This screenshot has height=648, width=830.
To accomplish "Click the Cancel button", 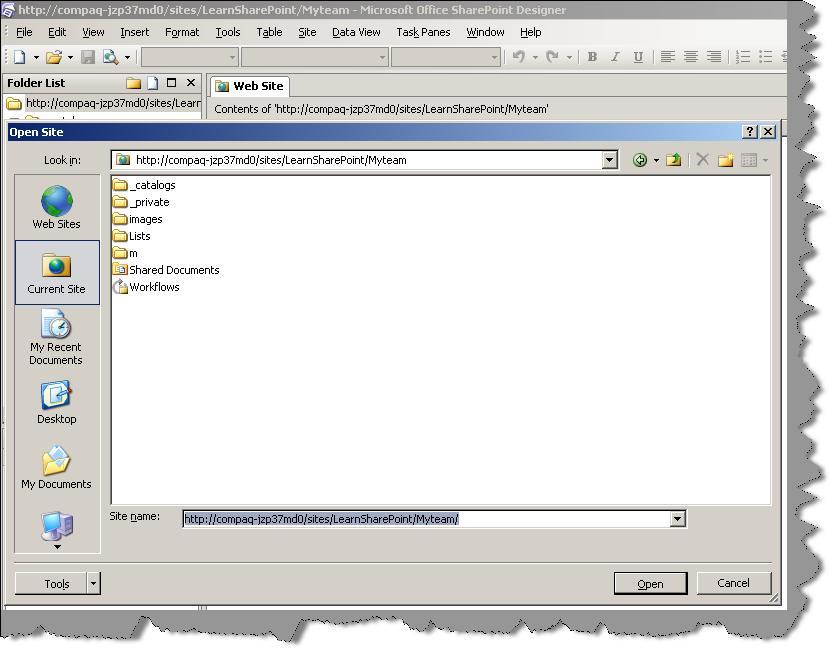I will (x=734, y=583).
